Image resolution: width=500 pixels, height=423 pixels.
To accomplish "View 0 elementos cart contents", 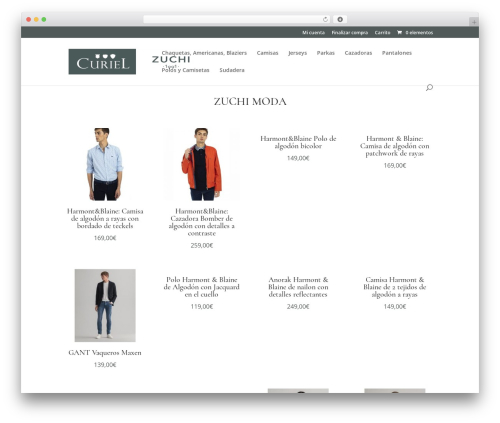I will pyautogui.click(x=419, y=32).
